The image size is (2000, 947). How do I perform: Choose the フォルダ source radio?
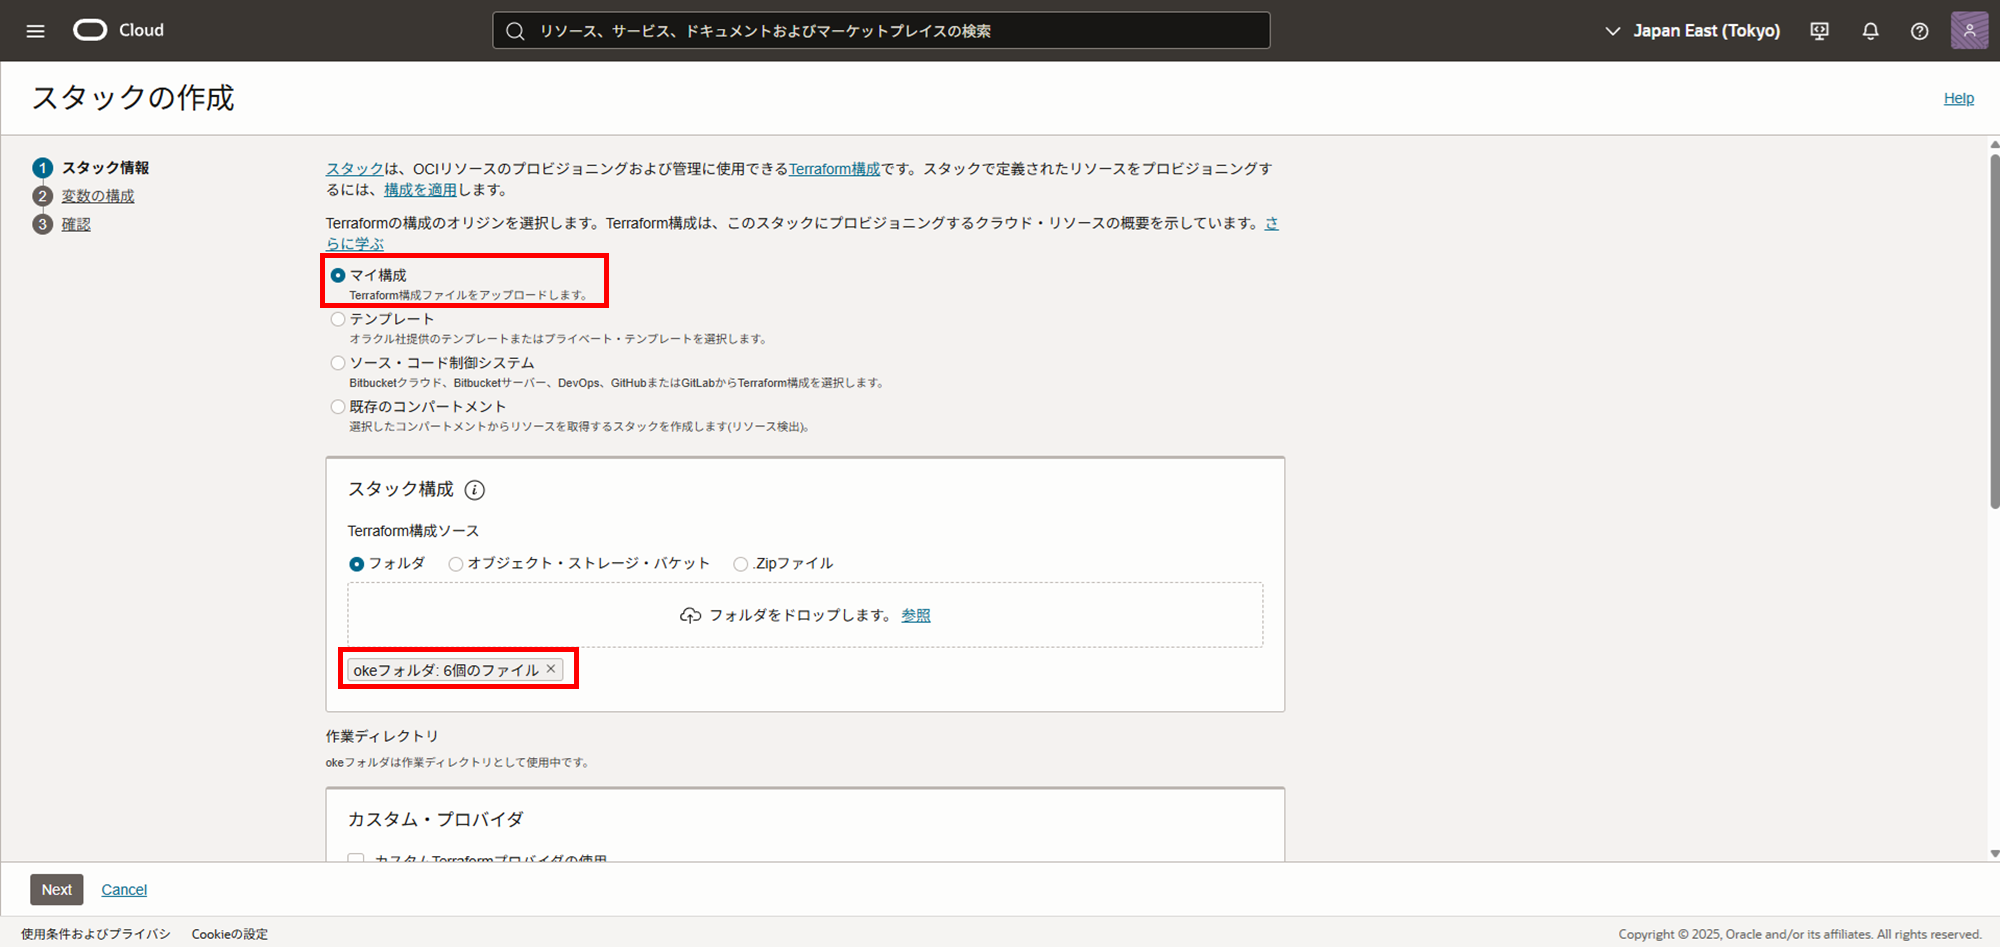tap(356, 564)
